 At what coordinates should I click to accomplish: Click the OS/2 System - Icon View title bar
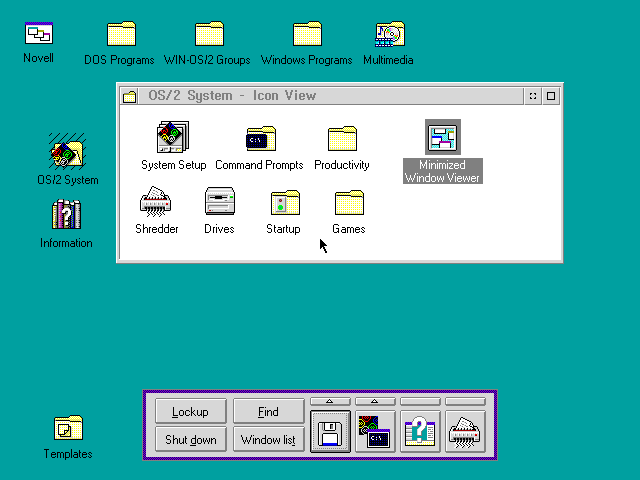[331, 96]
